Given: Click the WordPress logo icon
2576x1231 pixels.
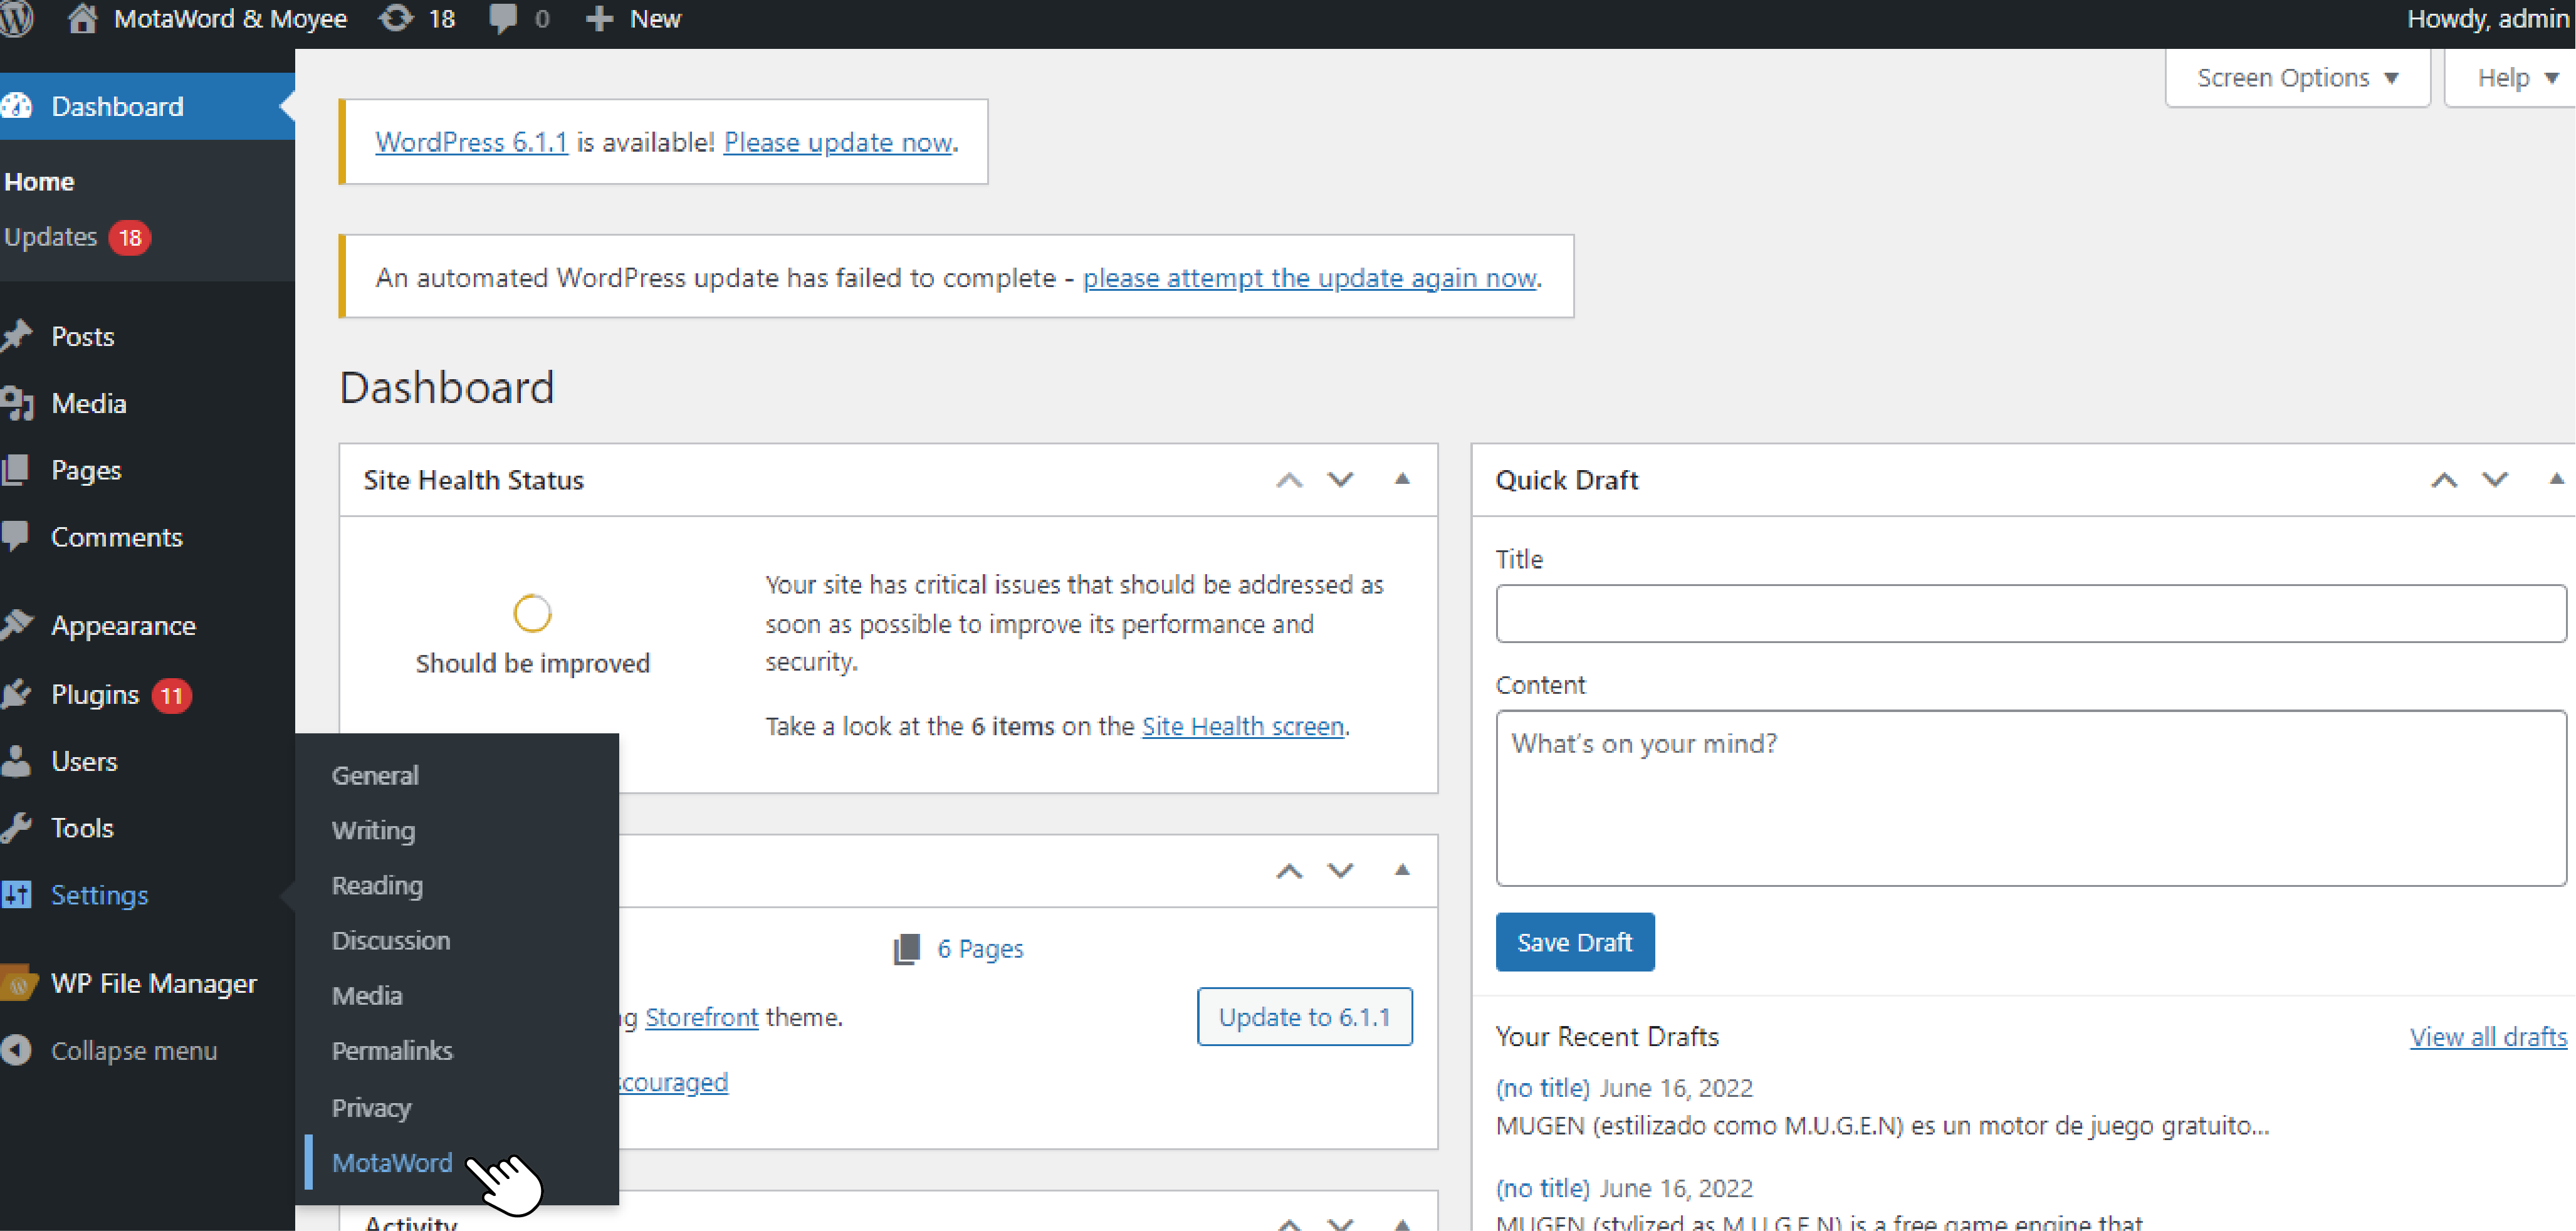Looking at the screenshot, I should click(x=16, y=18).
